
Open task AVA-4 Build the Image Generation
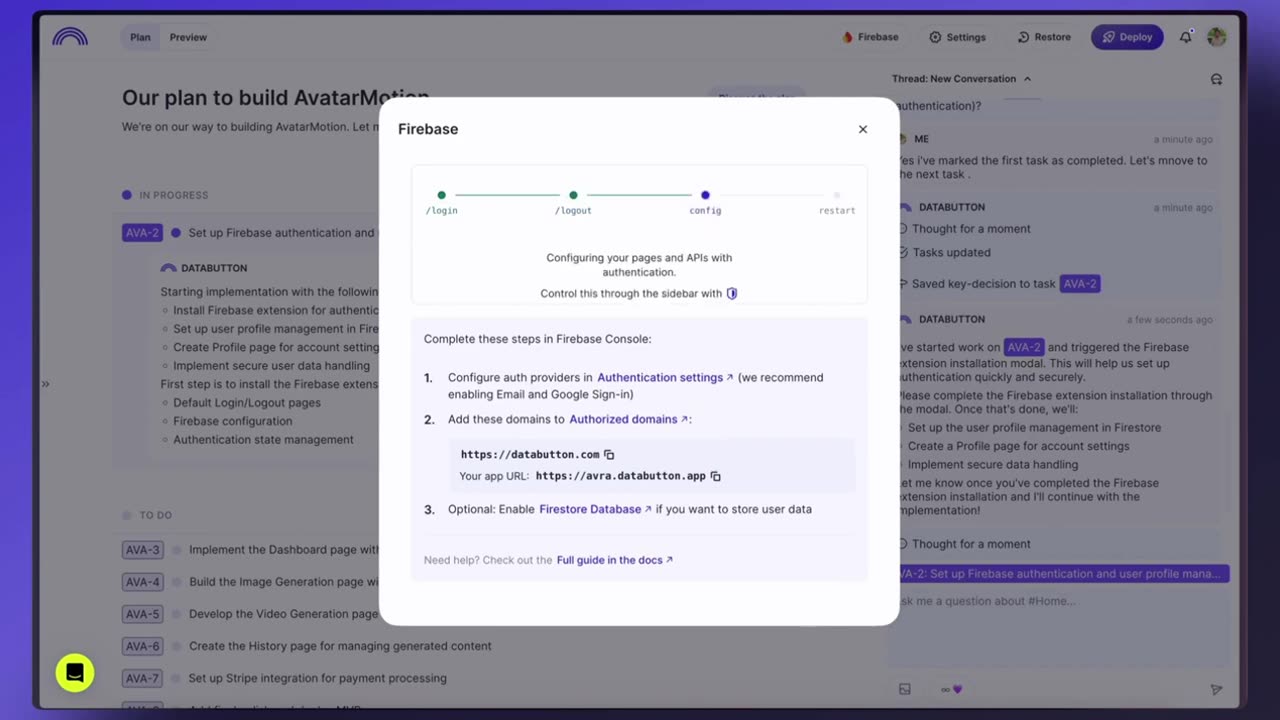coord(251,582)
